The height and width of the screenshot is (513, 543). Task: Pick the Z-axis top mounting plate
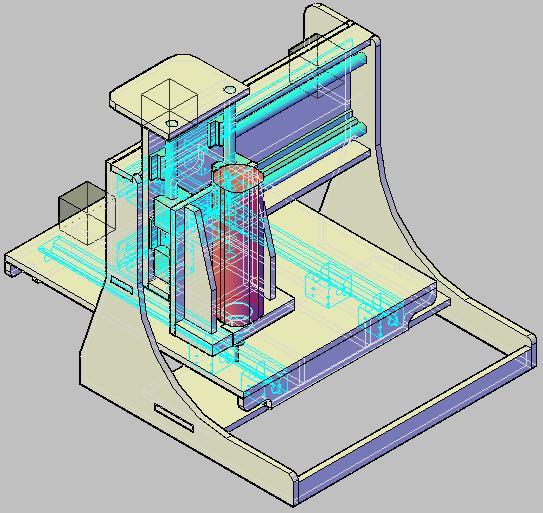click(x=179, y=96)
